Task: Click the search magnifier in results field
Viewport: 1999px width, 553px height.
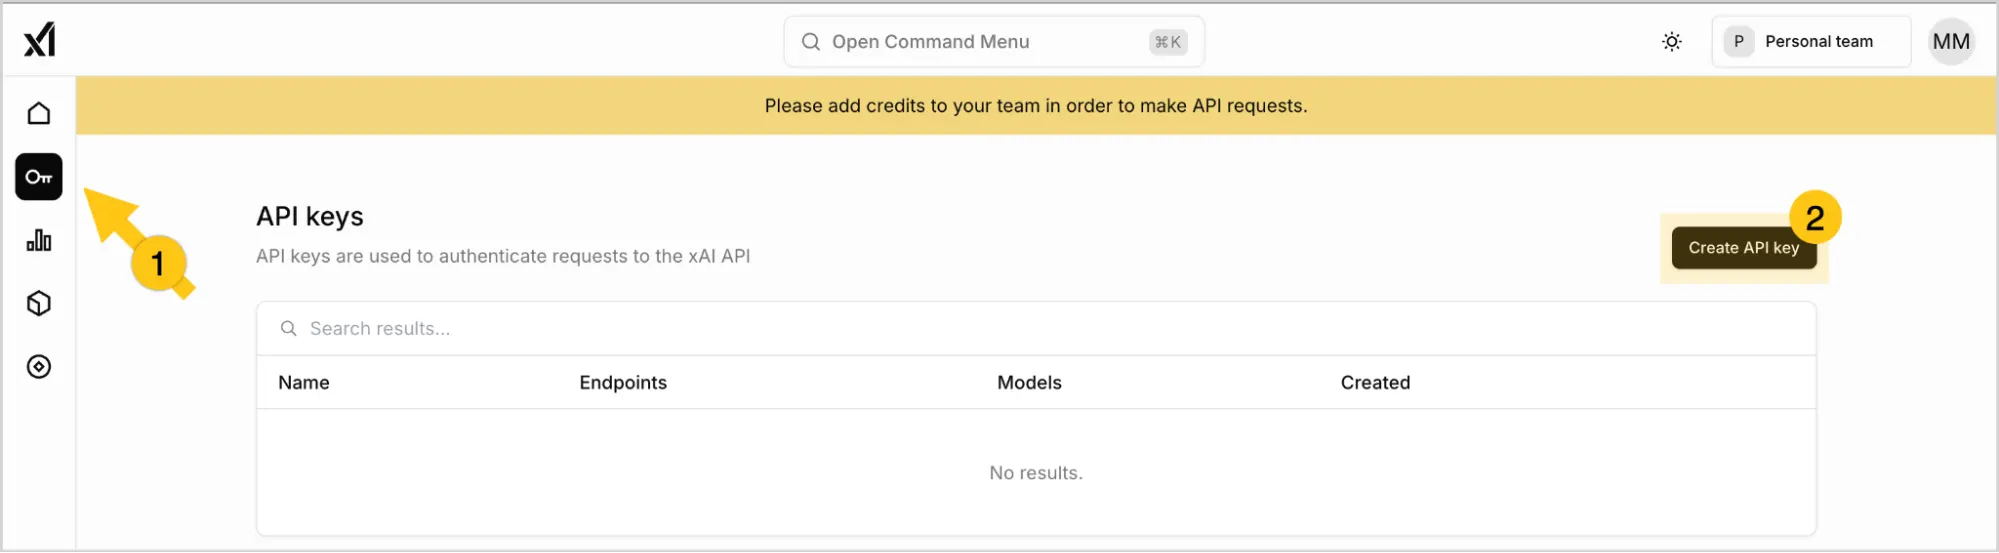Action: (x=288, y=329)
